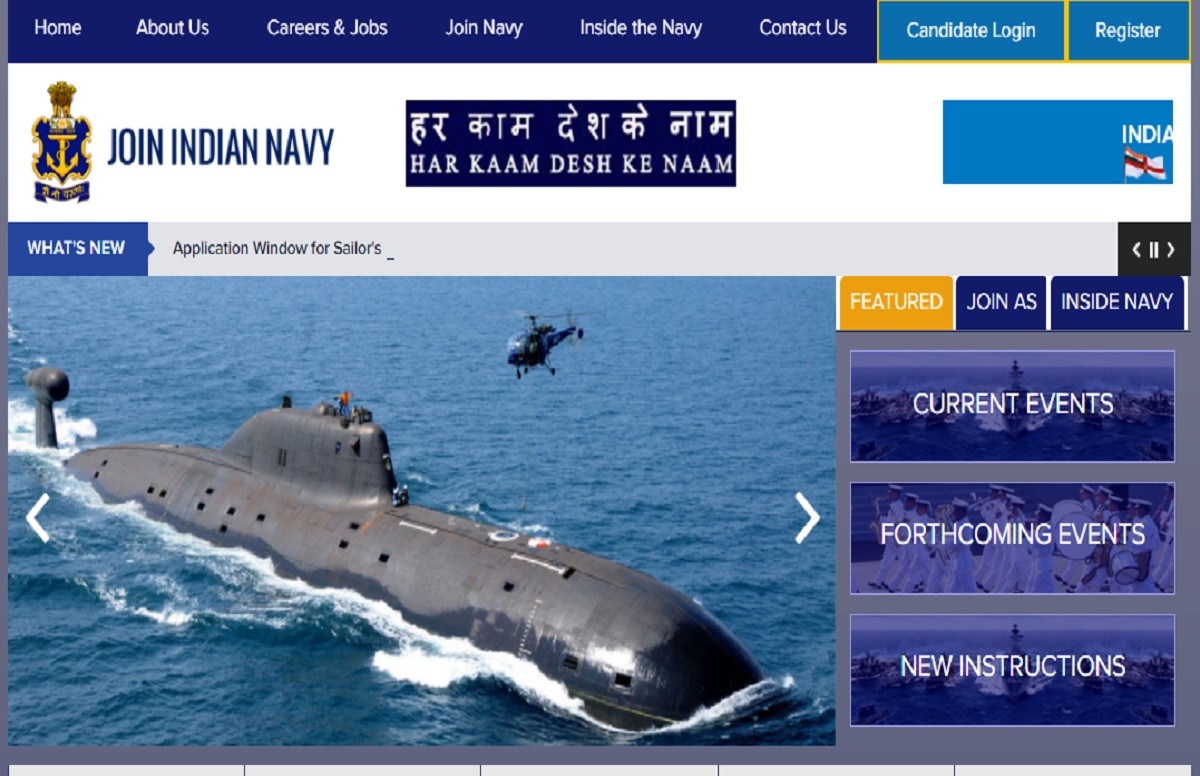Viewport: 1200px width, 776px height.
Task: Advance to next carousel slide arrow
Action: click(806, 518)
